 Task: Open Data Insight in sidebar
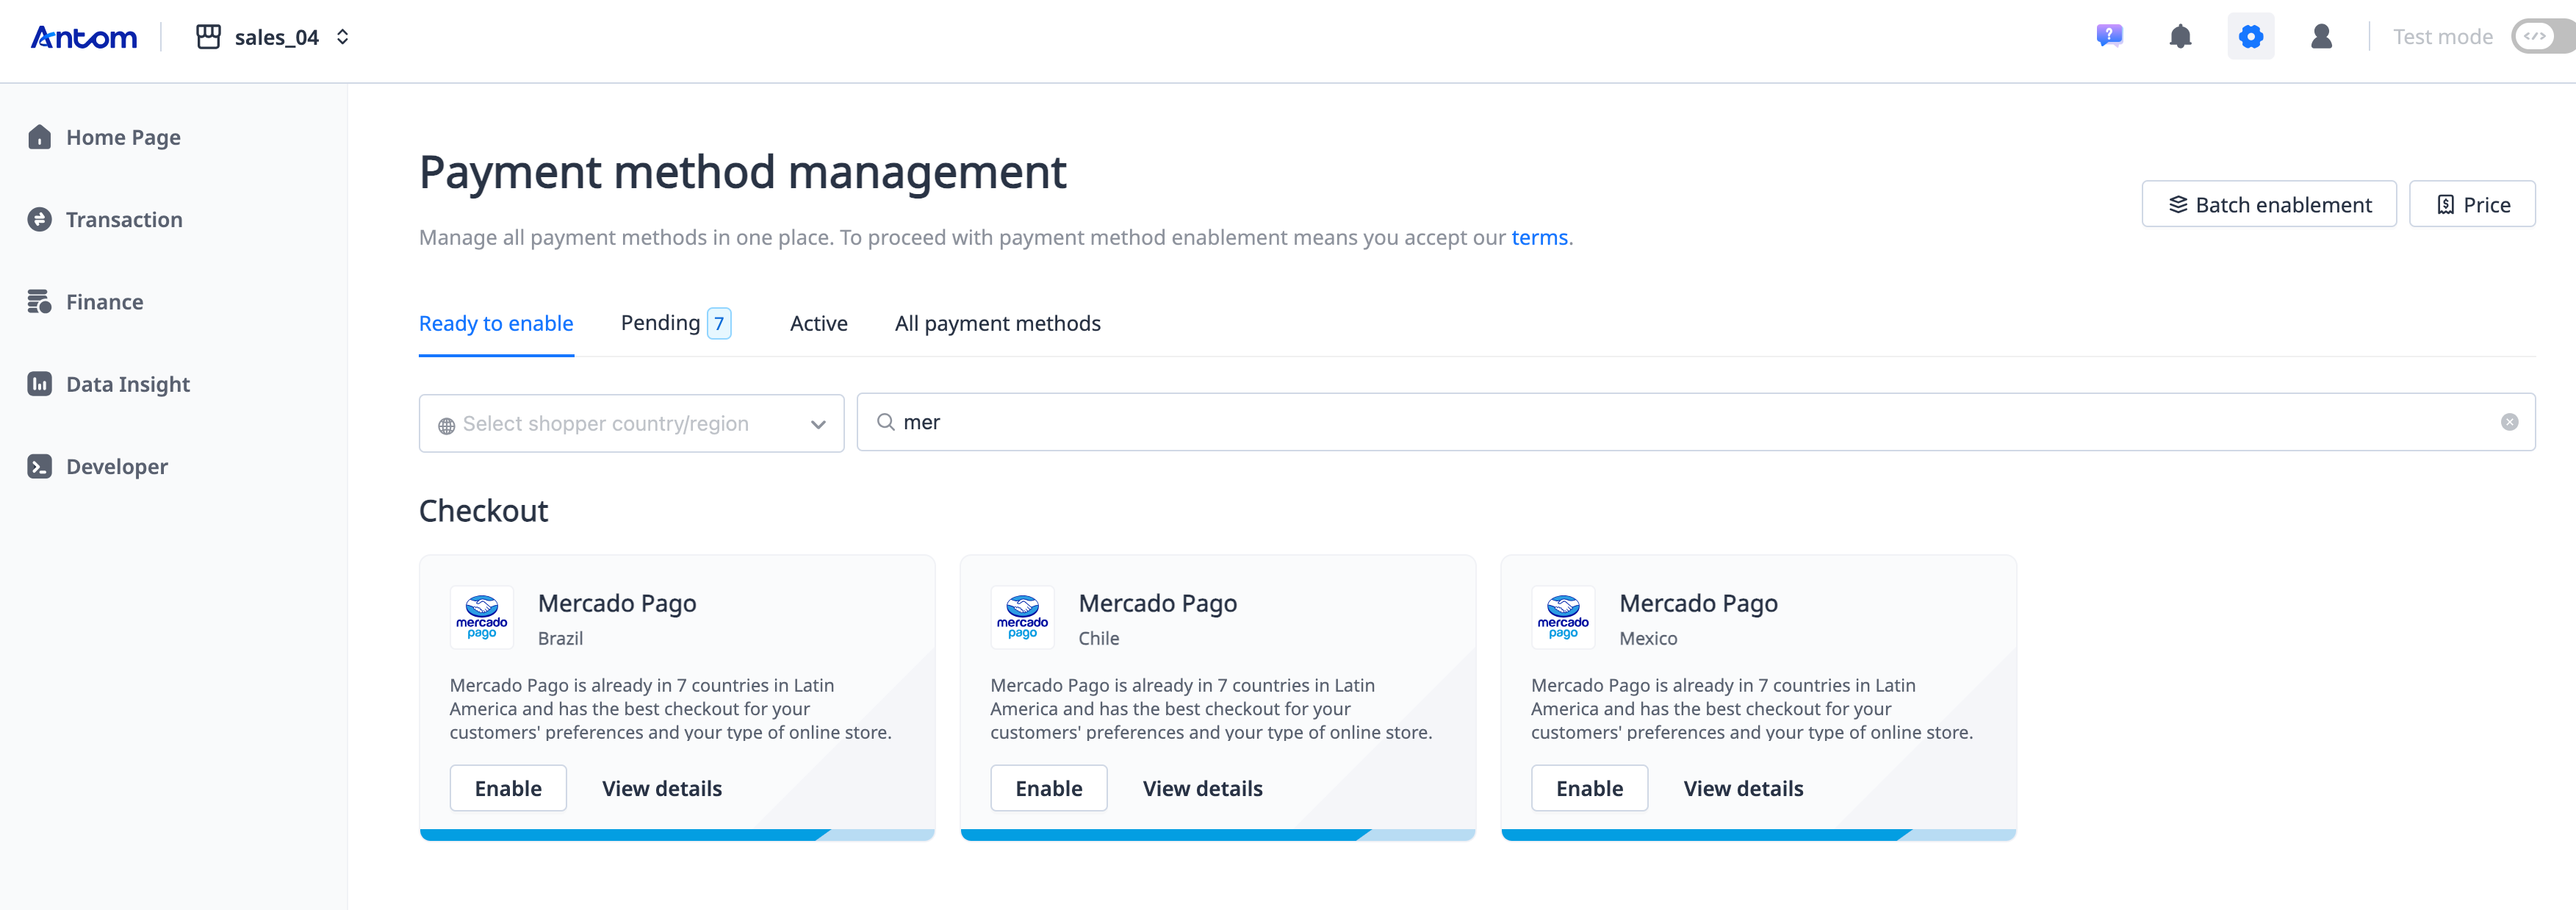point(127,384)
